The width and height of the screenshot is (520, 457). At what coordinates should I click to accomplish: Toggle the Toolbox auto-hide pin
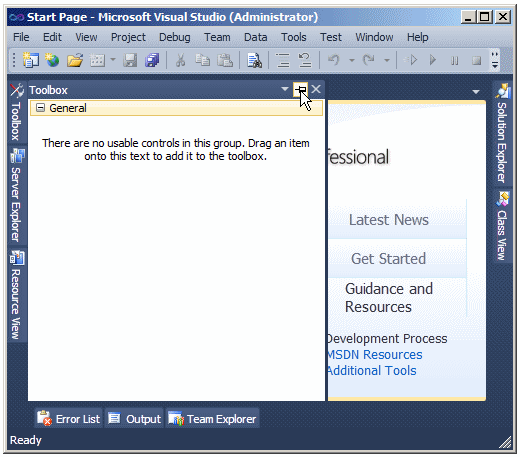[x=300, y=89]
